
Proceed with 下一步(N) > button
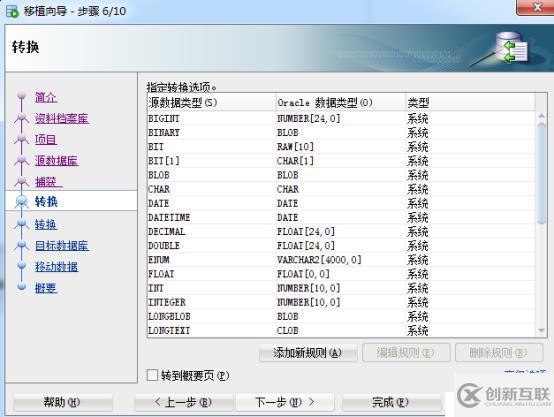pyautogui.click(x=285, y=402)
